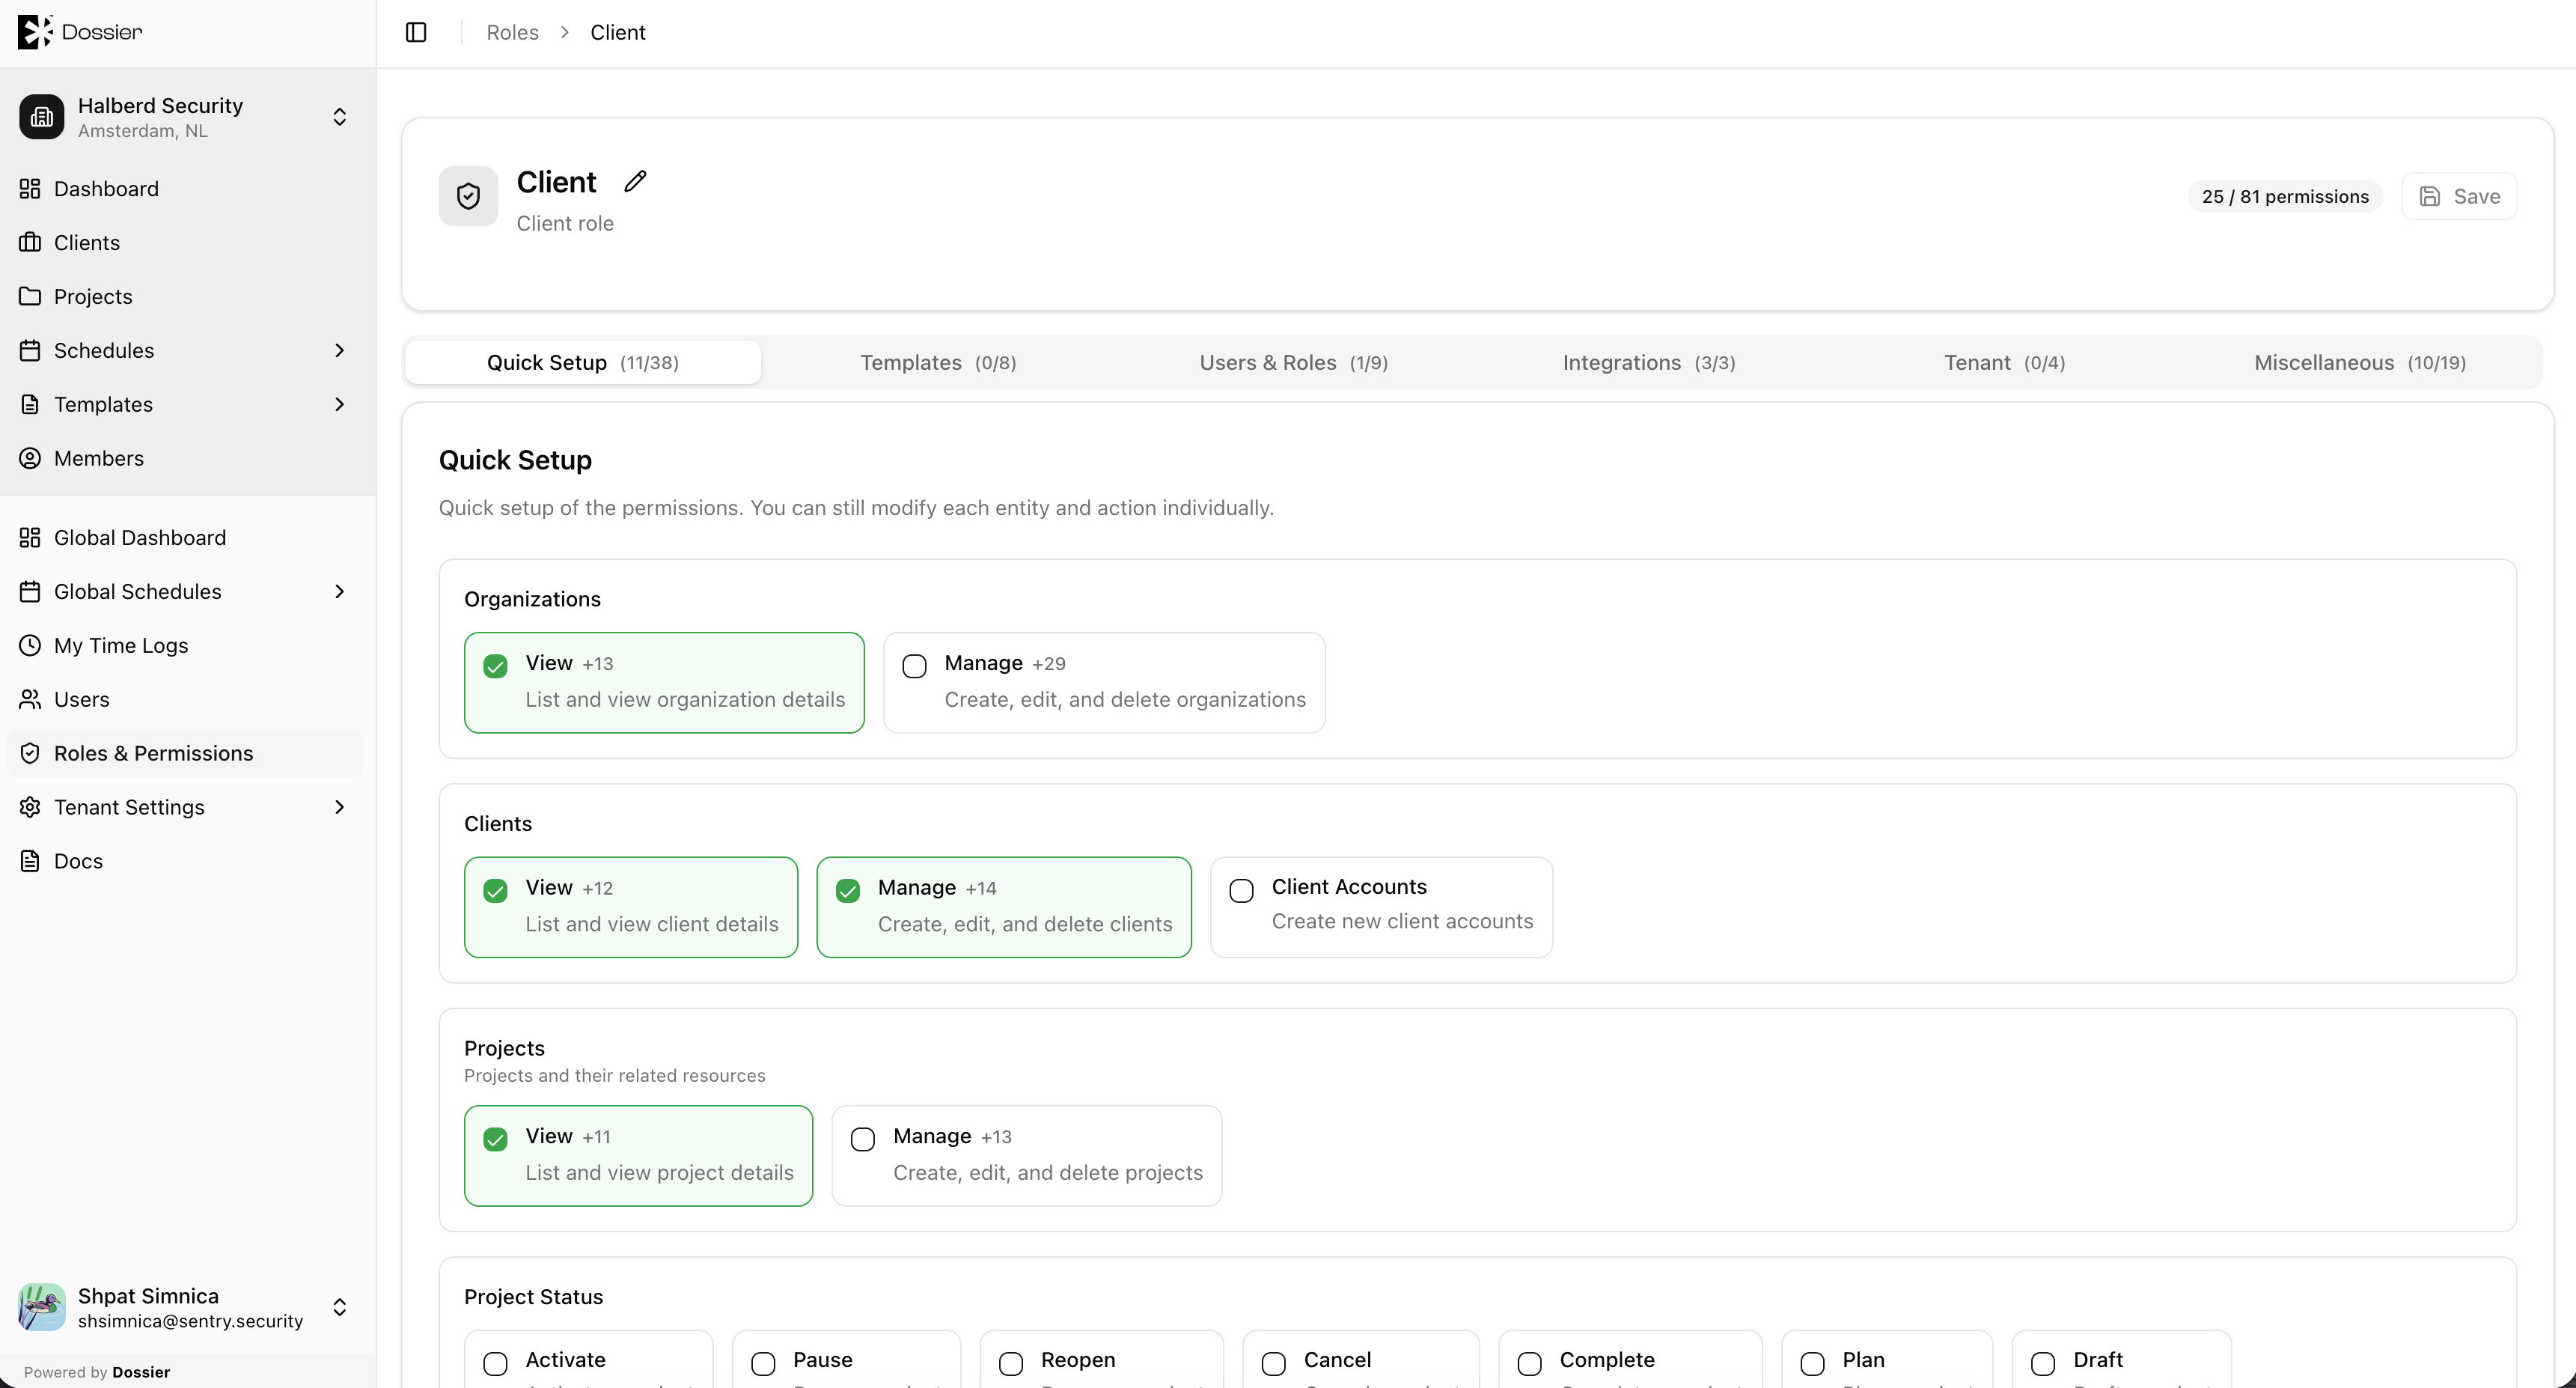Expand the Schedules submenu chevron

point(340,351)
